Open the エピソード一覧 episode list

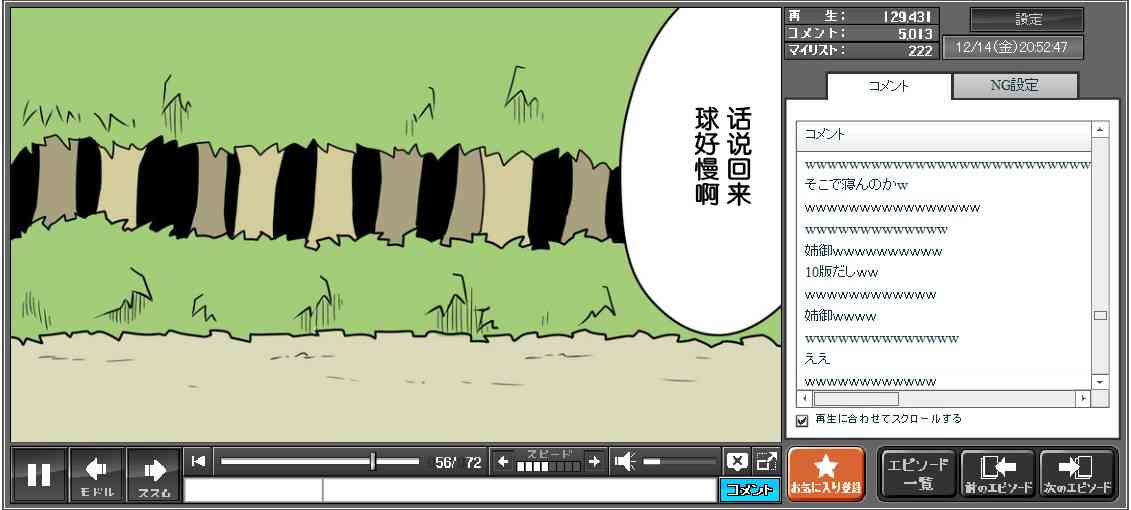tap(917, 474)
